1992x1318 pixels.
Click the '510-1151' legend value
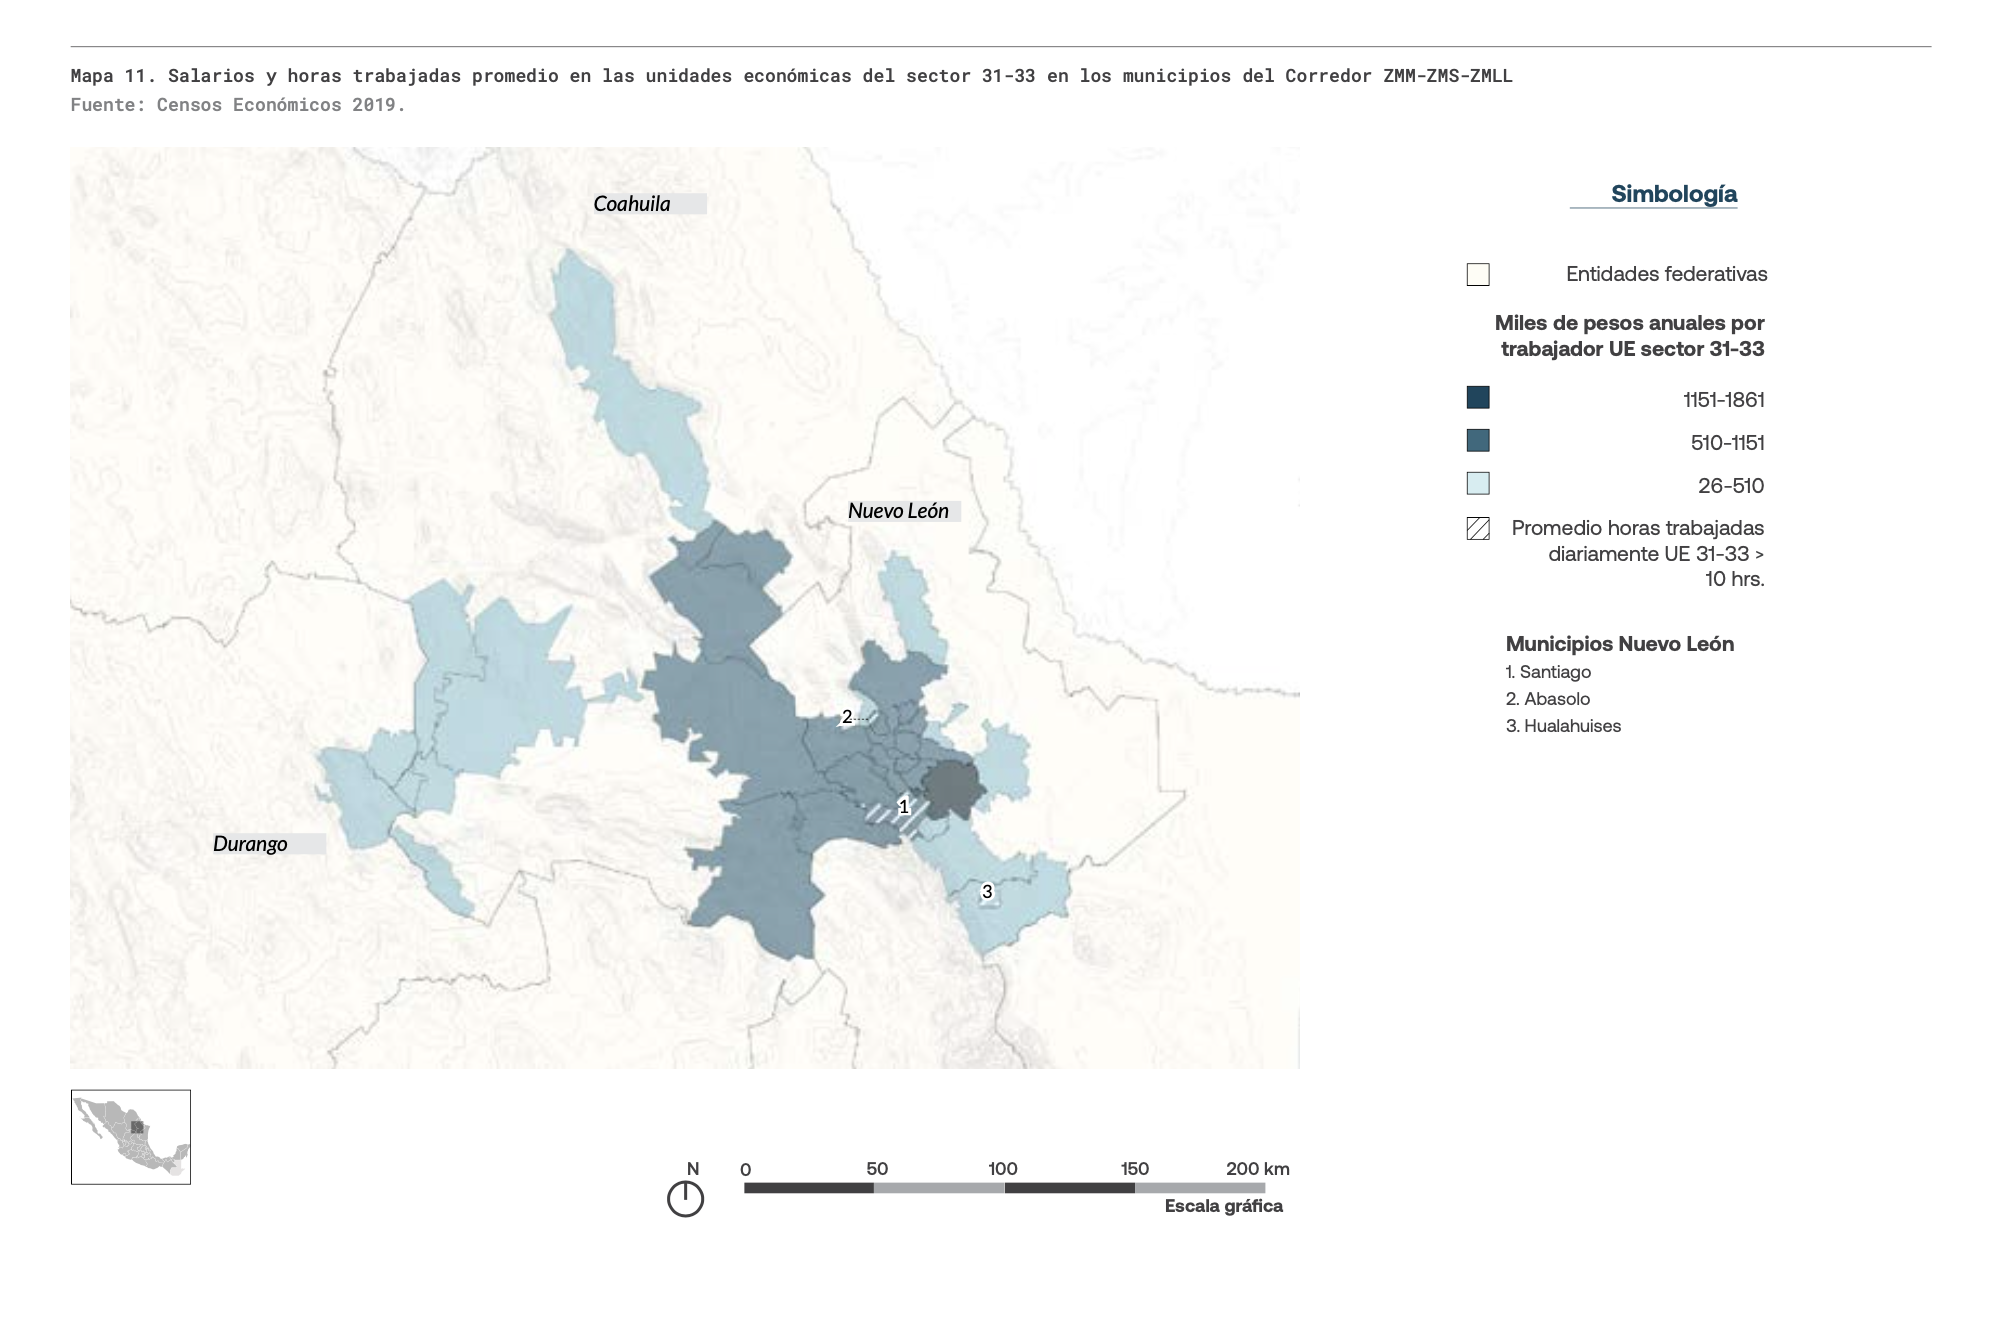[x=1728, y=443]
